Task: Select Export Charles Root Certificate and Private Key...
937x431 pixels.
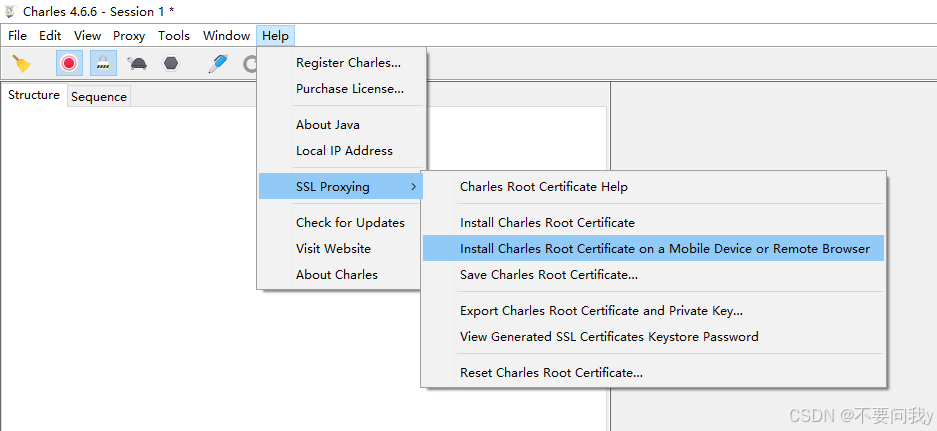Action: tap(653, 311)
